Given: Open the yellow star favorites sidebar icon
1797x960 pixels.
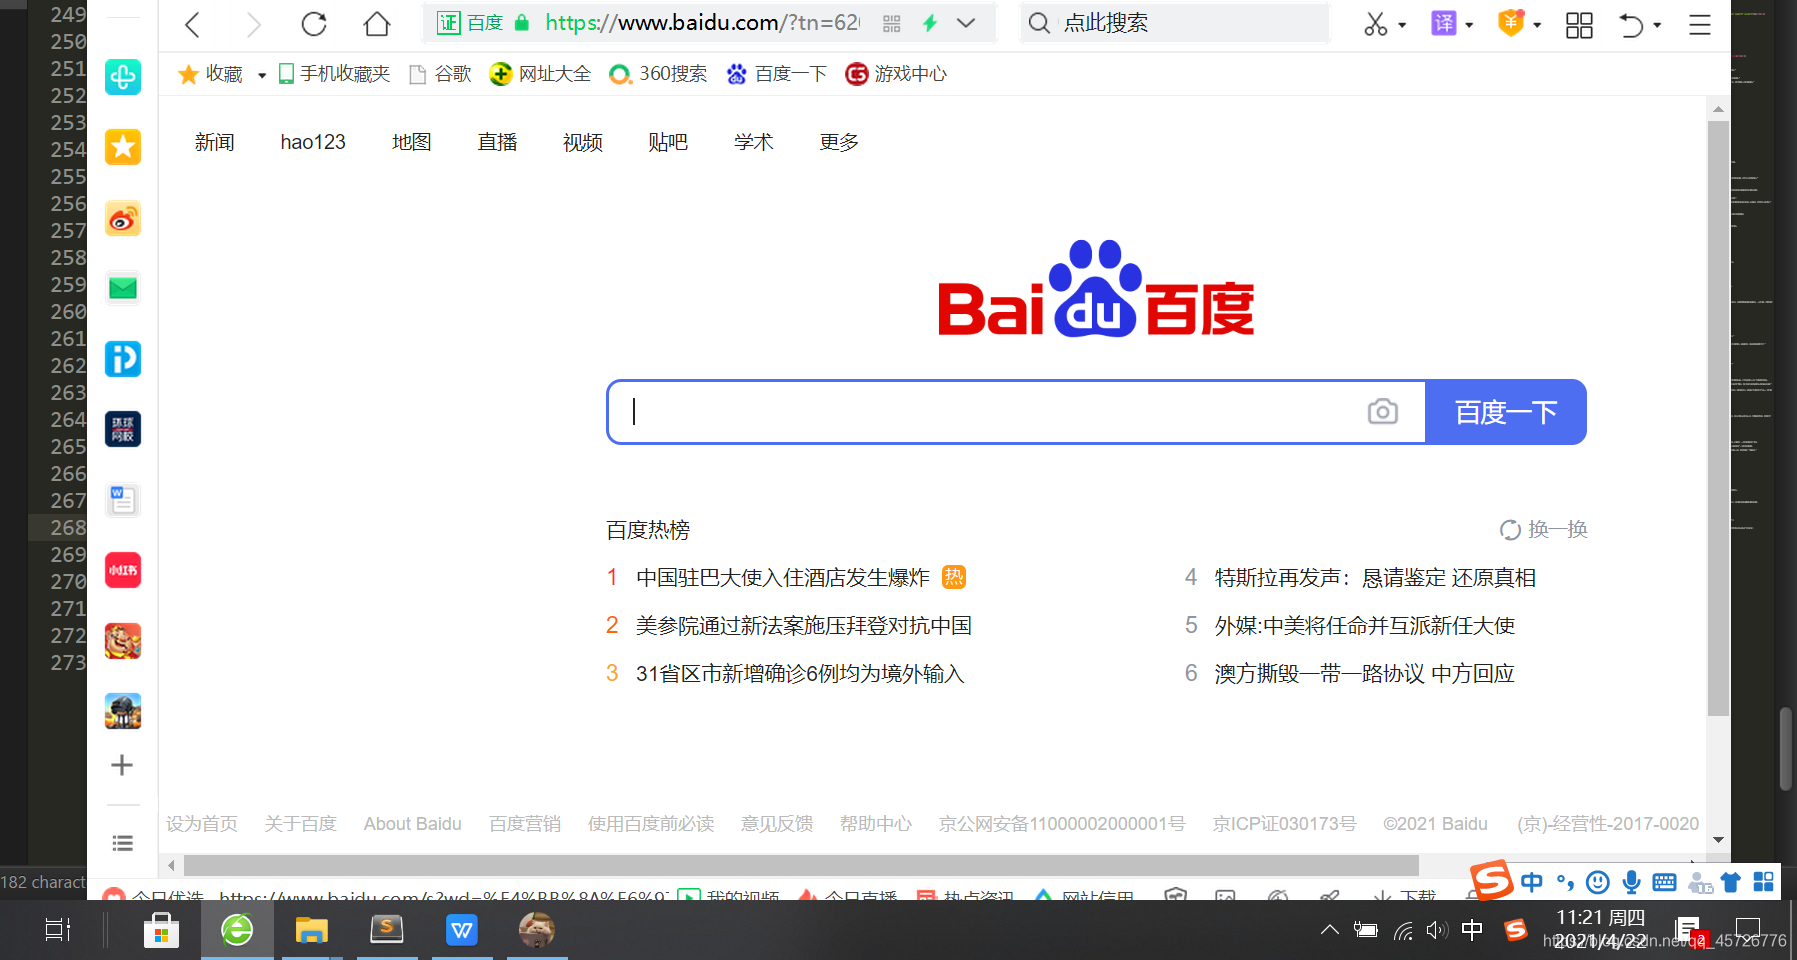Looking at the screenshot, I should 123,147.
